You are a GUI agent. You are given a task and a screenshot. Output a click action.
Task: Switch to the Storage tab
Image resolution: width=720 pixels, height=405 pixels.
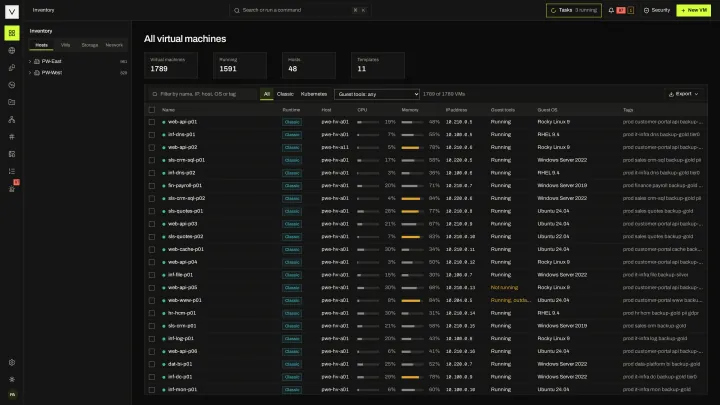point(90,45)
